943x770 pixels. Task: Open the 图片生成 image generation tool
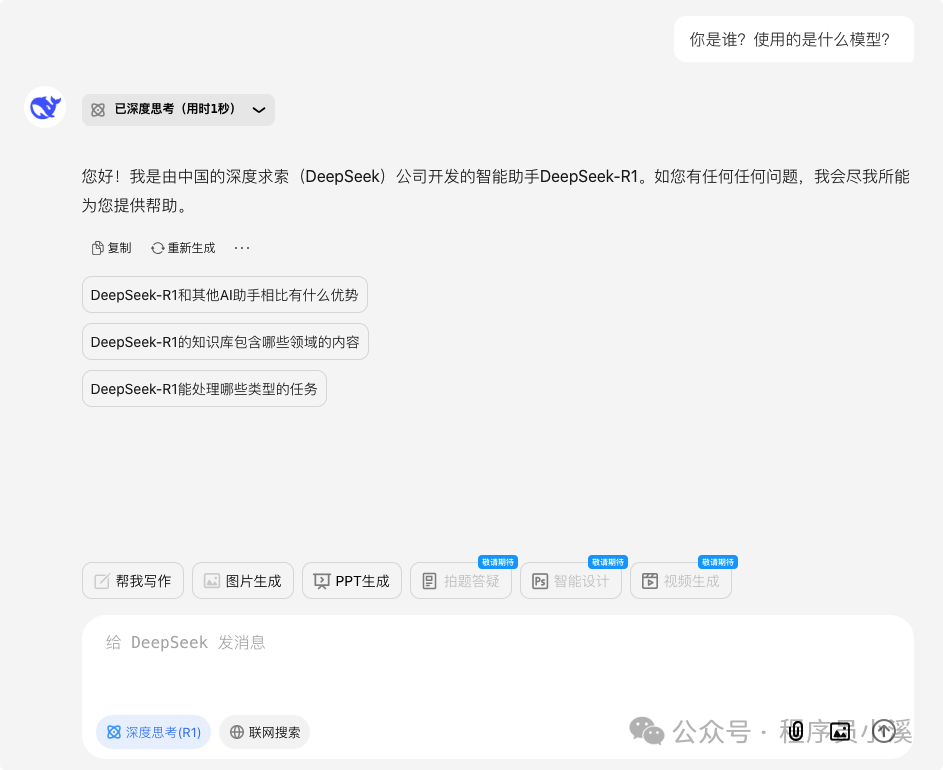(243, 581)
